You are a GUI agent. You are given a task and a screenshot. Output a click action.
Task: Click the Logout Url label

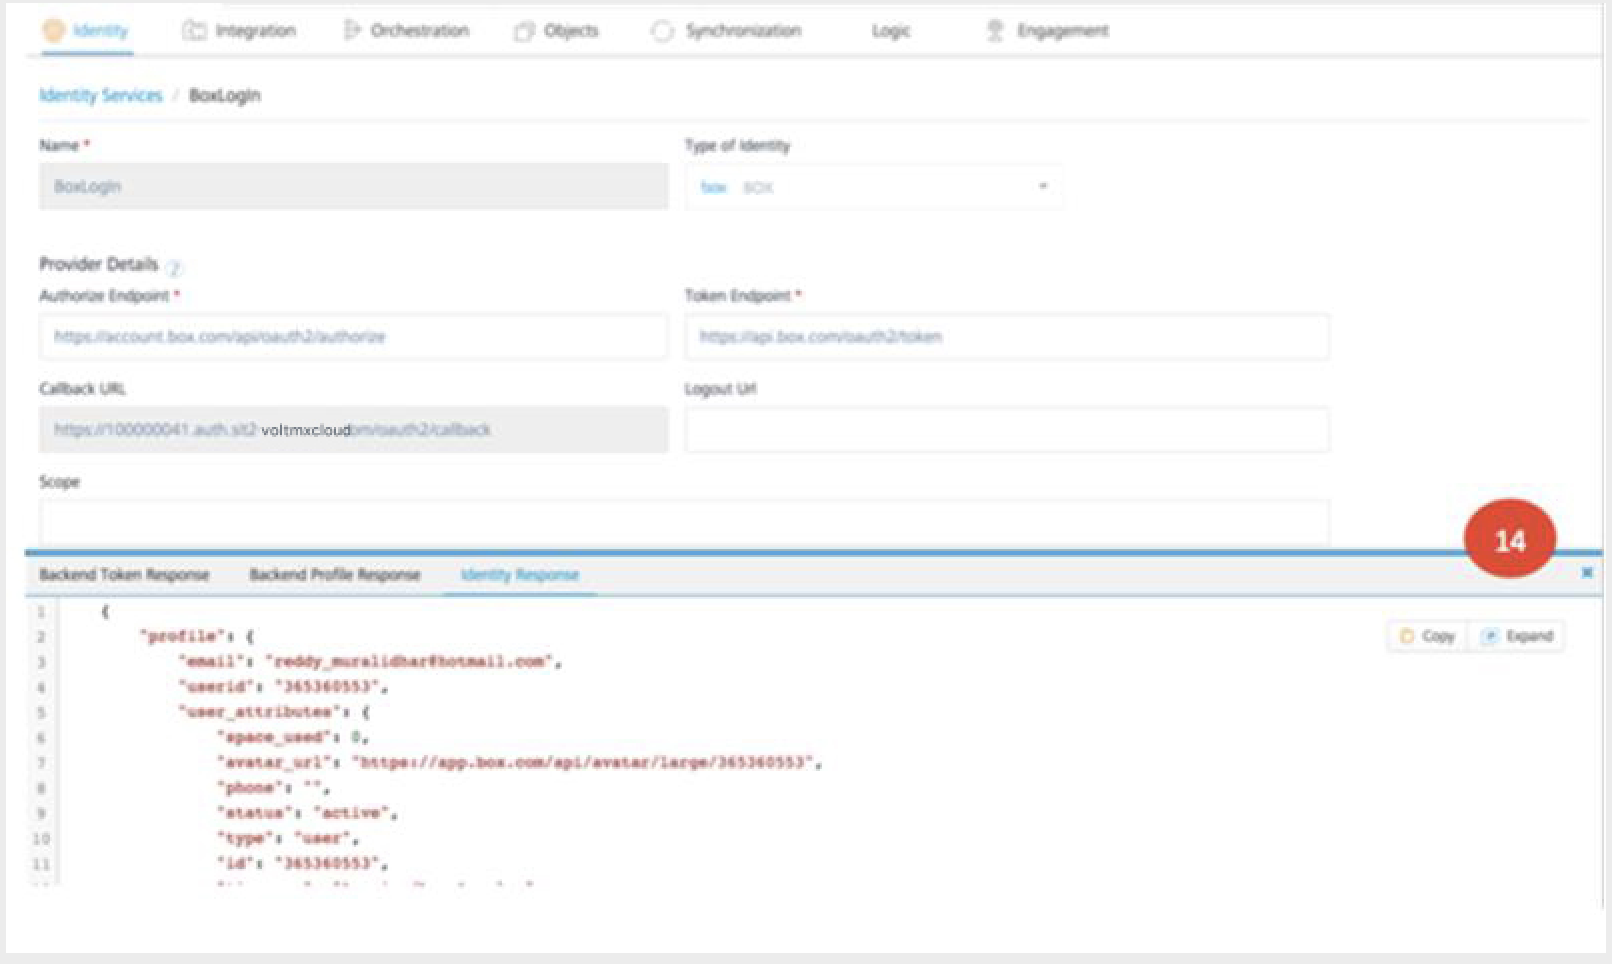(720, 388)
